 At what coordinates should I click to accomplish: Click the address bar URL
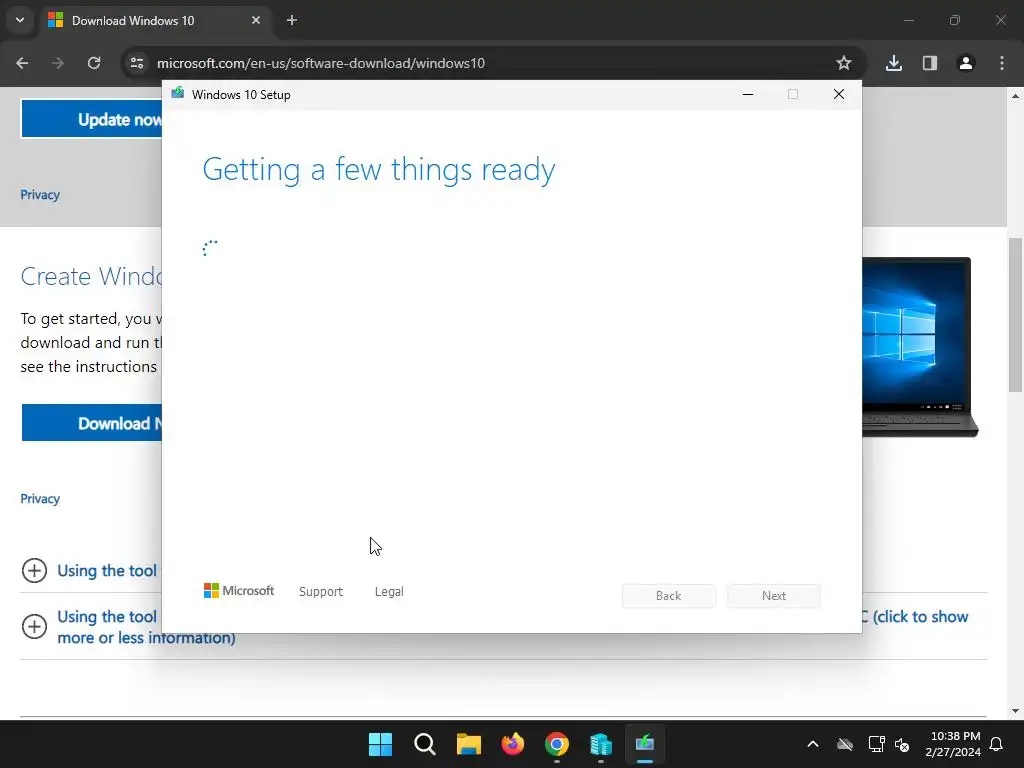(x=321, y=63)
